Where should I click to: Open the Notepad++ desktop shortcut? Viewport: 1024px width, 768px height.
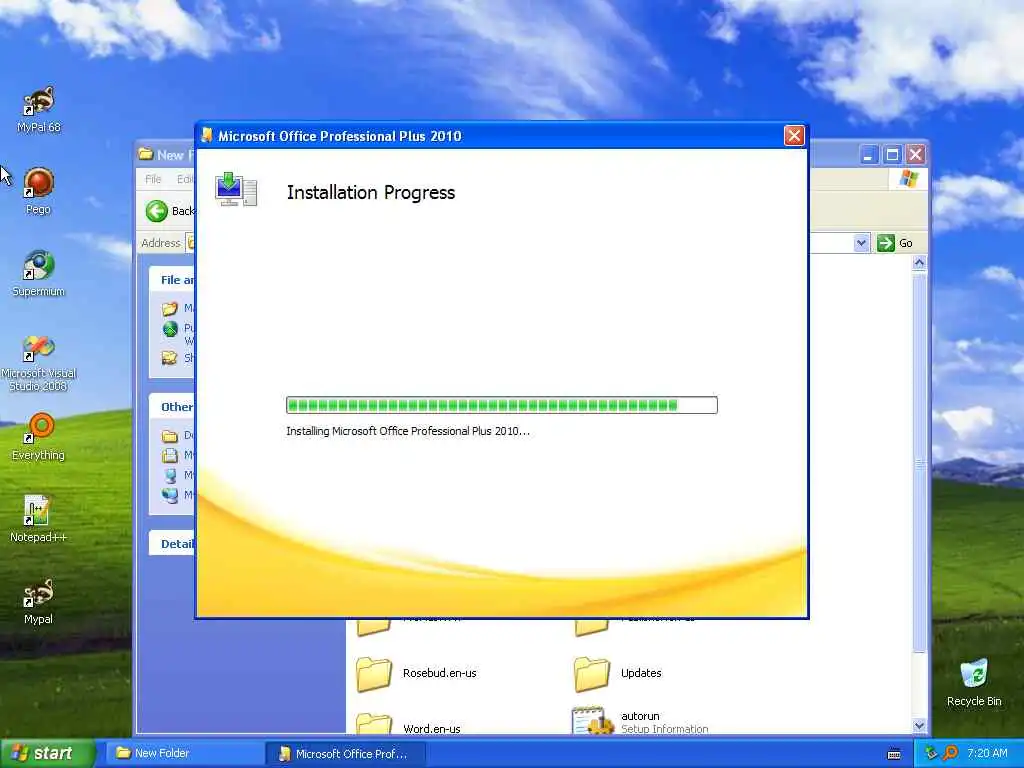tap(39, 519)
